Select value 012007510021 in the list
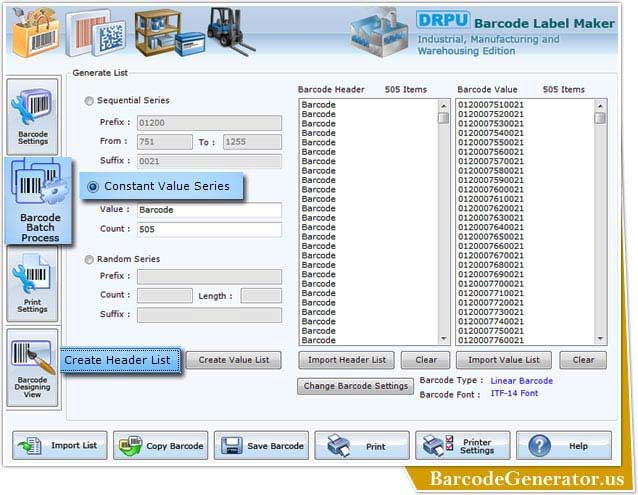Image resolution: width=638 pixels, height=495 pixels. (491, 105)
